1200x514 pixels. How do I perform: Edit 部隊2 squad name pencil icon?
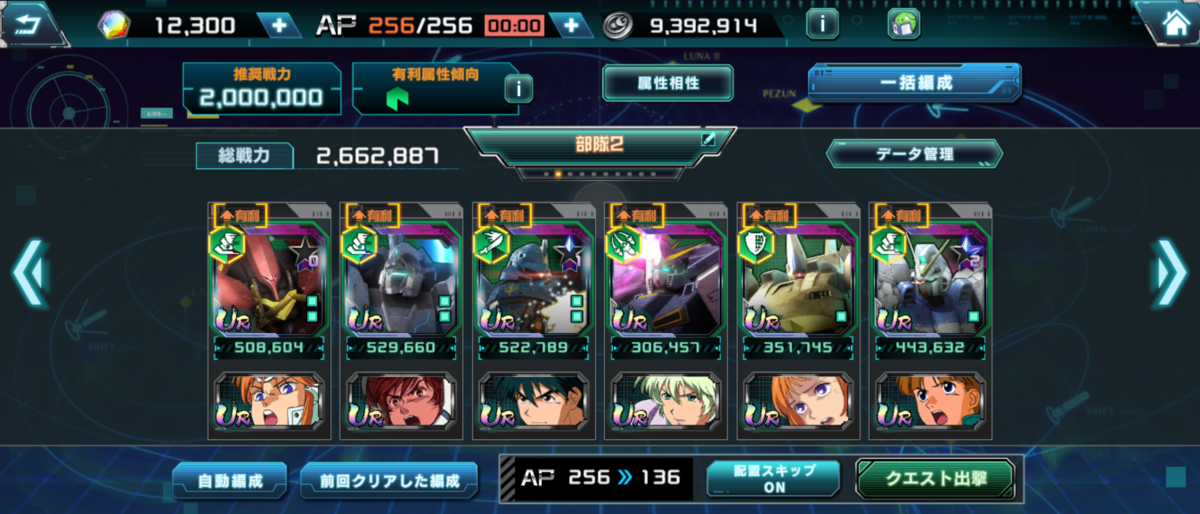click(708, 140)
